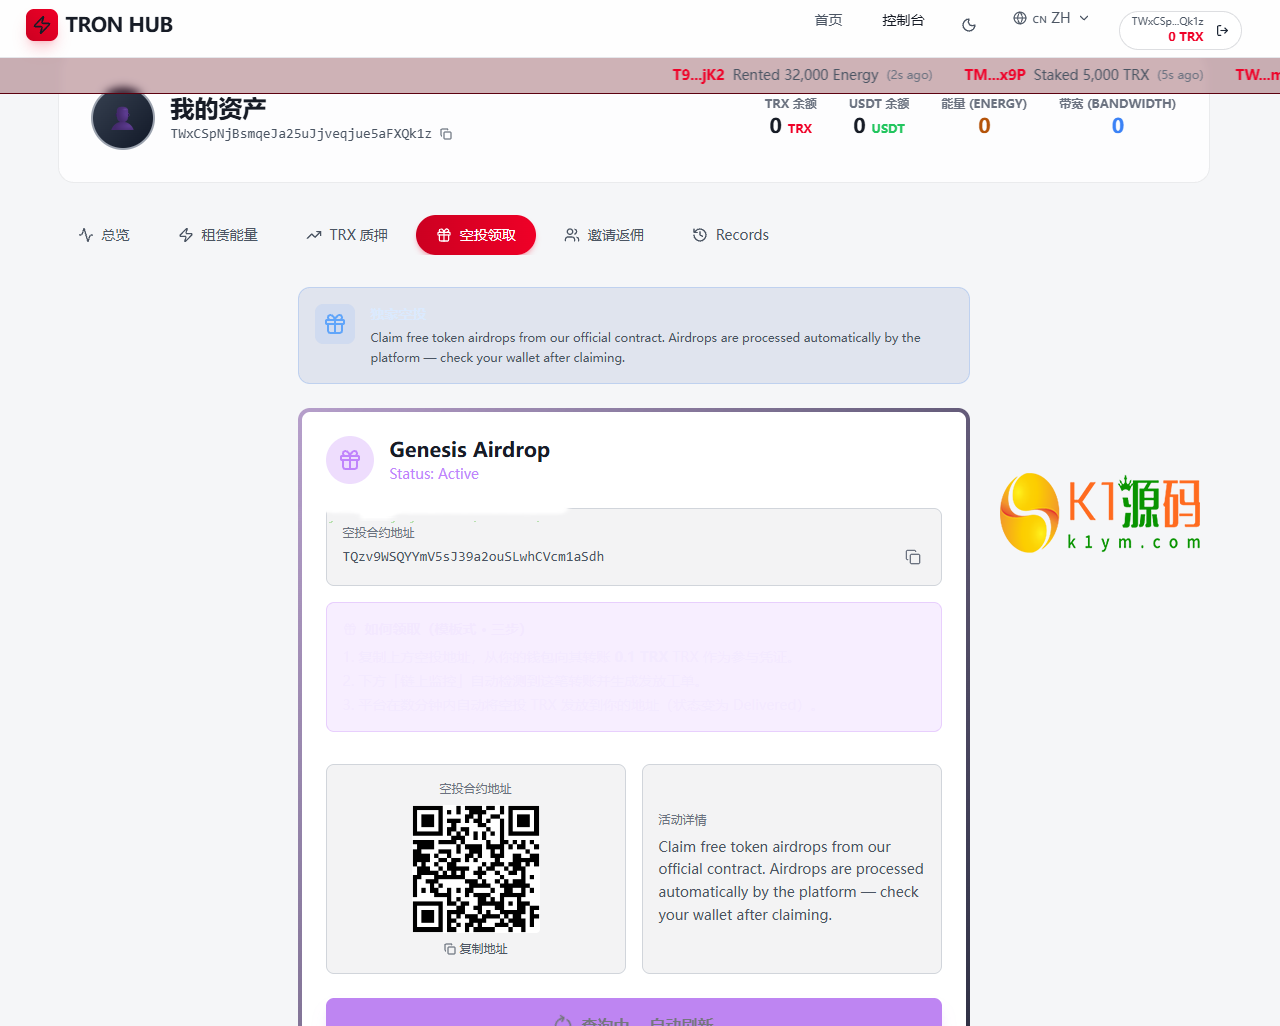Toggle dark mode moon icon
Screen dimensions: 1280x1026
[x=969, y=25]
